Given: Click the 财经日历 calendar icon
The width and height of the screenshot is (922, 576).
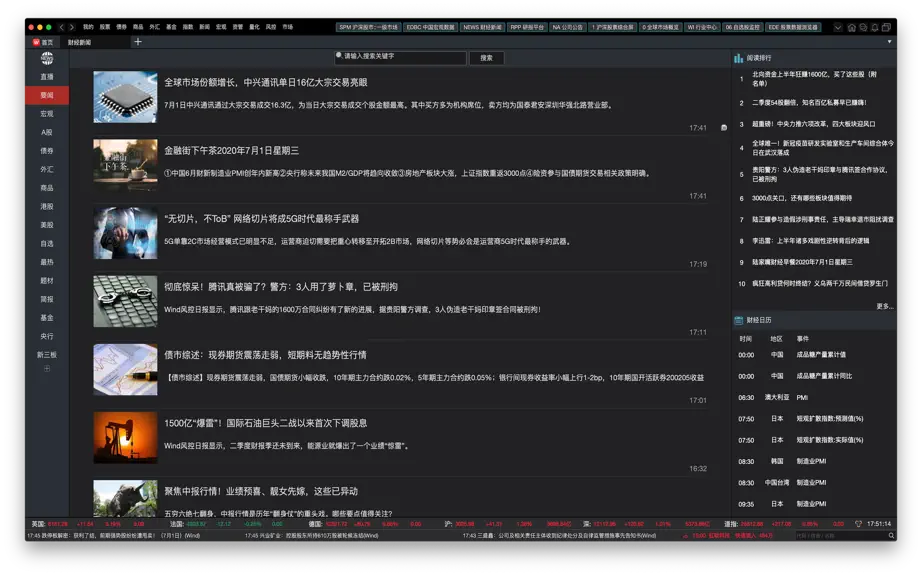Looking at the screenshot, I should (739, 320).
